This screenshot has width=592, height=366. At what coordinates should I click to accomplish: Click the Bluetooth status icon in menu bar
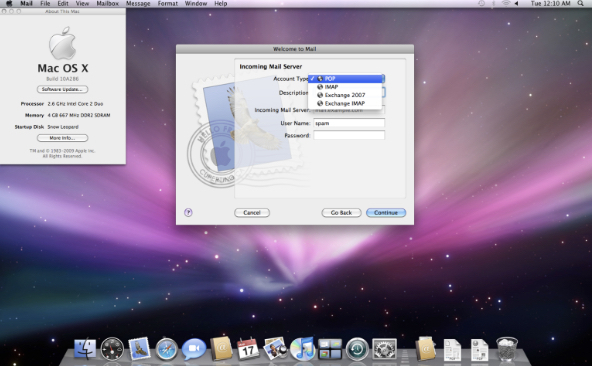(x=493, y=3)
